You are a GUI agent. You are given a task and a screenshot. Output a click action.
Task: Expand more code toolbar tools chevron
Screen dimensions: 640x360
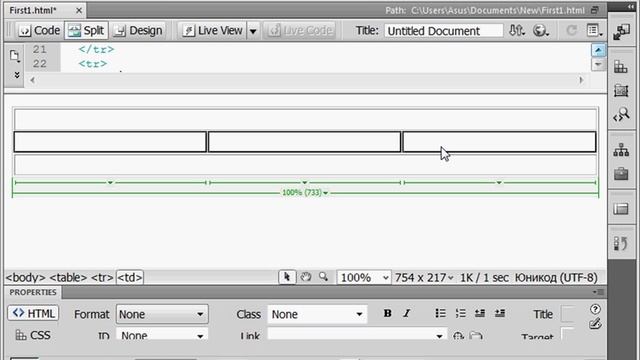click(x=17, y=75)
